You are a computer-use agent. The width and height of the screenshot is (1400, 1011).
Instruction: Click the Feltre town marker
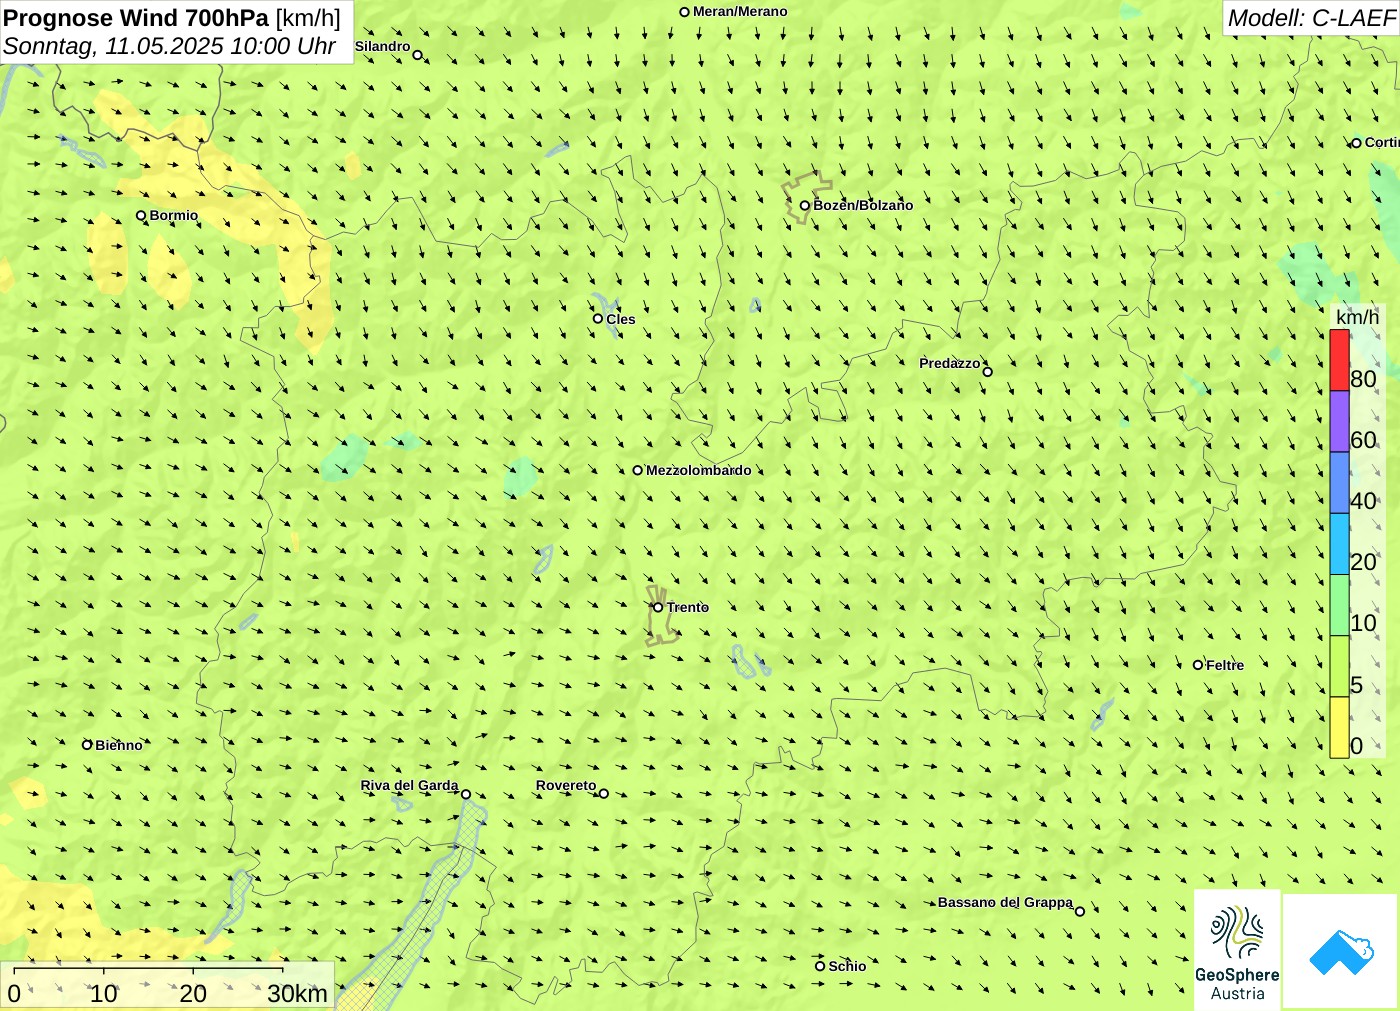click(x=1198, y=665)
